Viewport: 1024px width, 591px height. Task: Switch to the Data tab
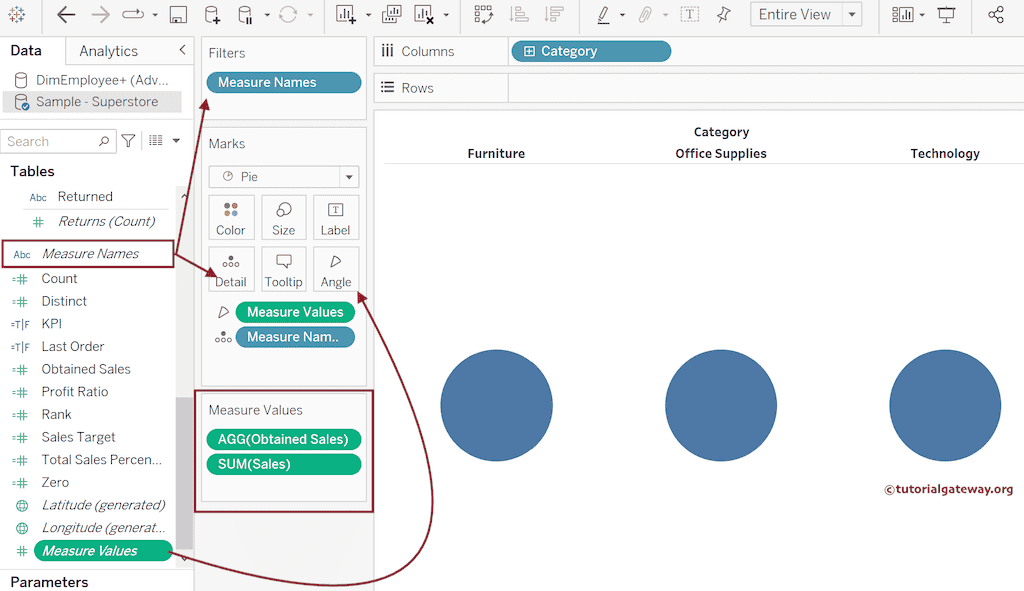coord(26,50)
